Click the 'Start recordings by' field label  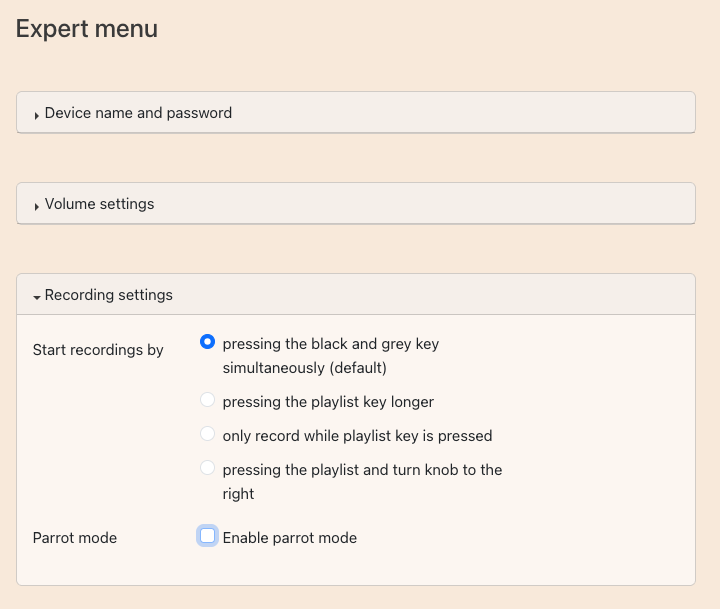point(98,350)
